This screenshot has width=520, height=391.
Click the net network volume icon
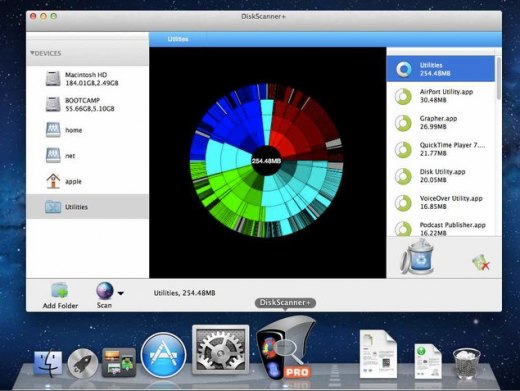(53, 155)
